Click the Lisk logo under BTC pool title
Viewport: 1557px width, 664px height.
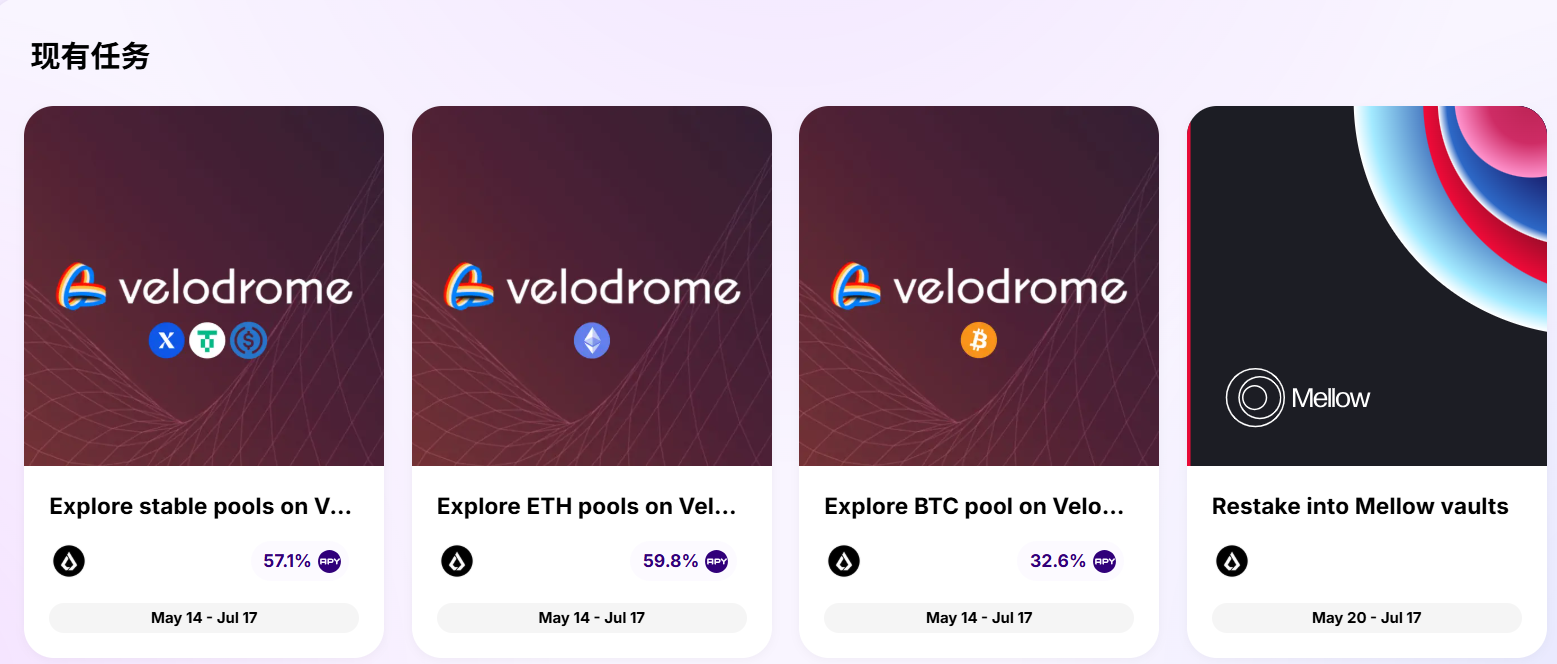pyautogui.click(x=844, y=561)
